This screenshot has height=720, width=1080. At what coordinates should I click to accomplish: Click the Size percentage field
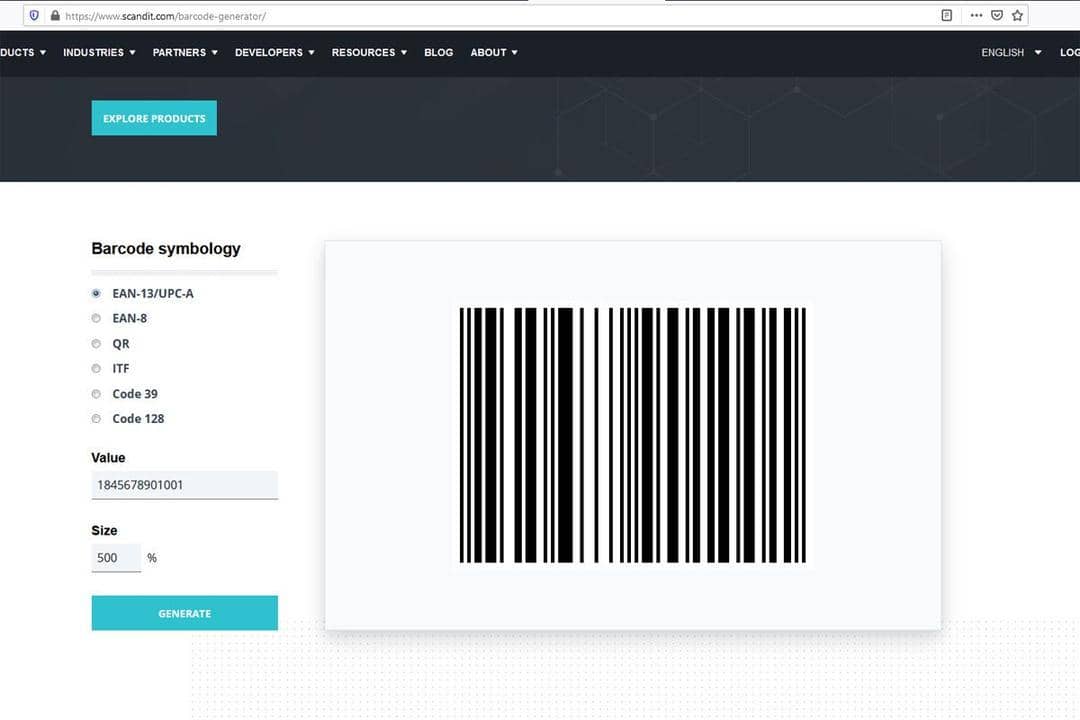coord(115,557)
